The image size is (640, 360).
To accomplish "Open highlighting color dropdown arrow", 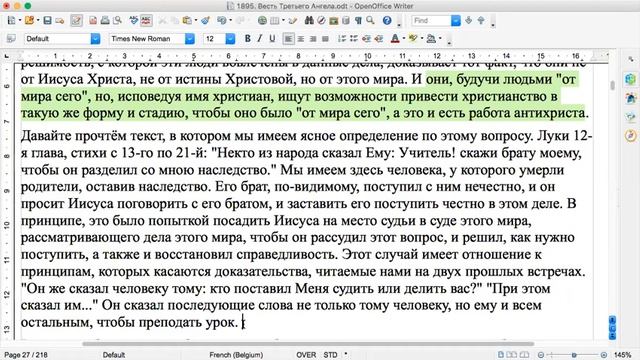I will [x=422, y=39].
